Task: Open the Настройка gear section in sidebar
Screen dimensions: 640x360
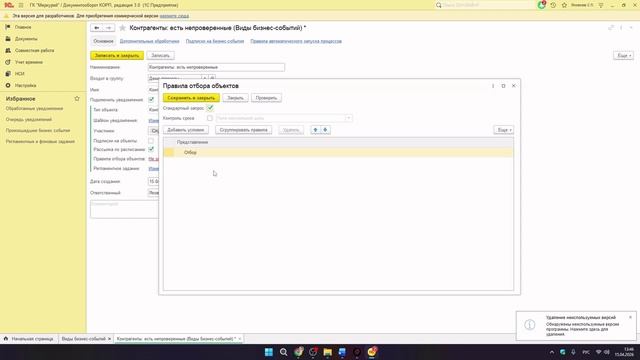Action: (25, 85)
